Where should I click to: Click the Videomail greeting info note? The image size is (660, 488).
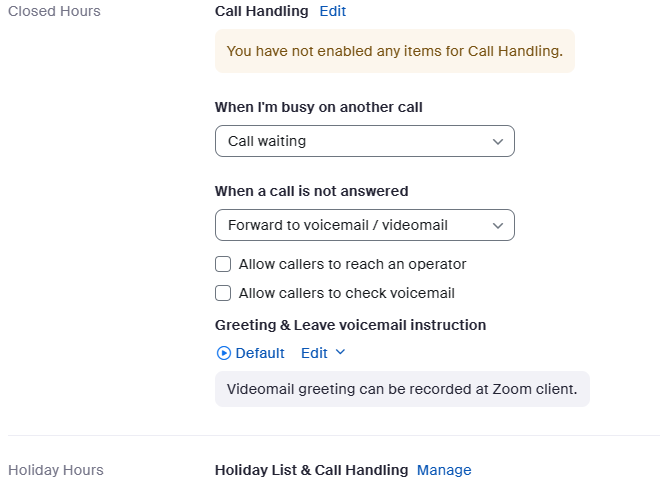point(402,389)
